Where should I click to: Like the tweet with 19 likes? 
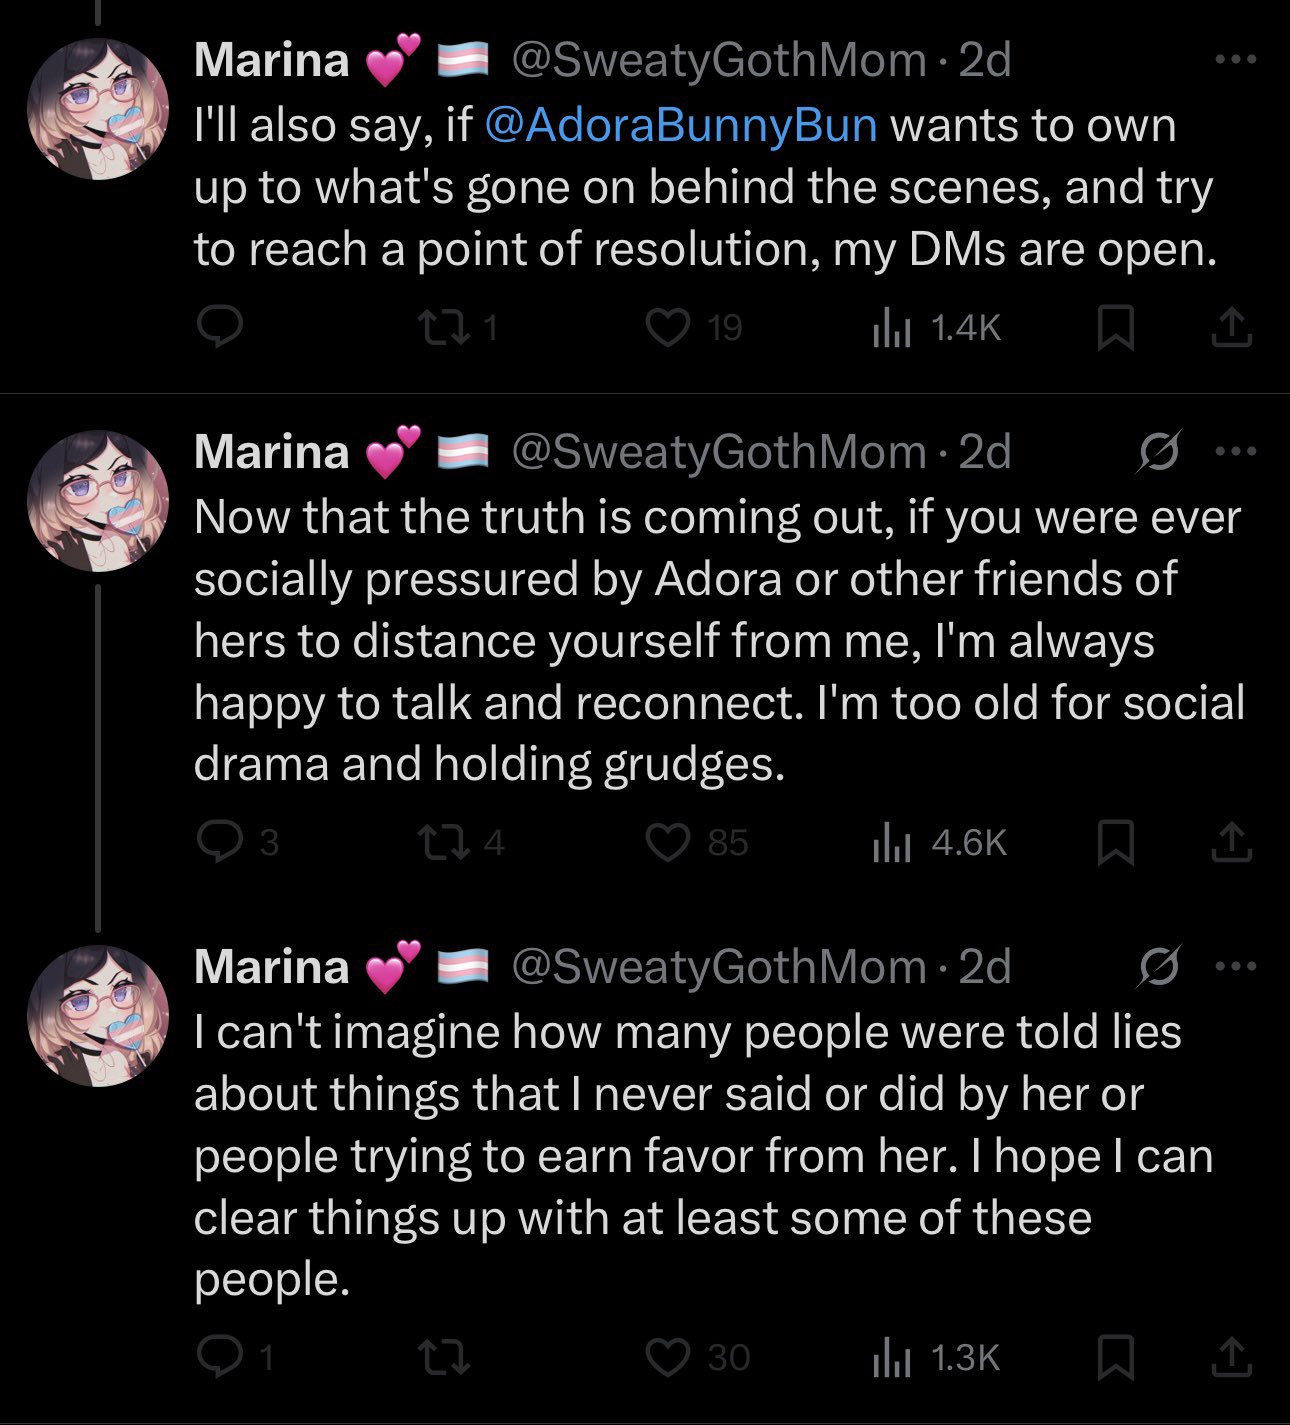(669, 327)
